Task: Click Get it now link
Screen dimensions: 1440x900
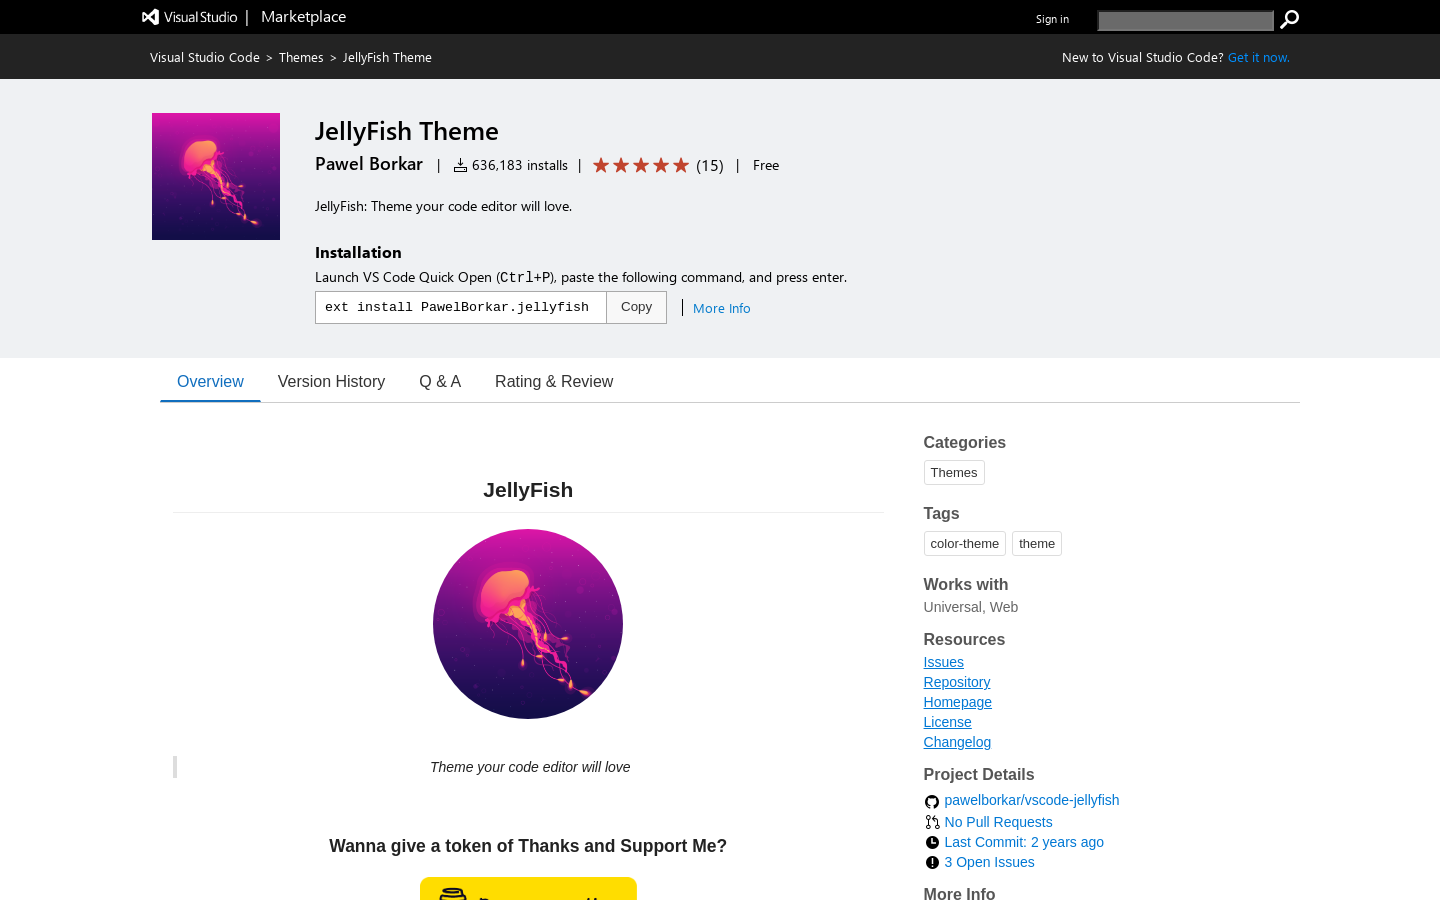Action: (1258, 57)
